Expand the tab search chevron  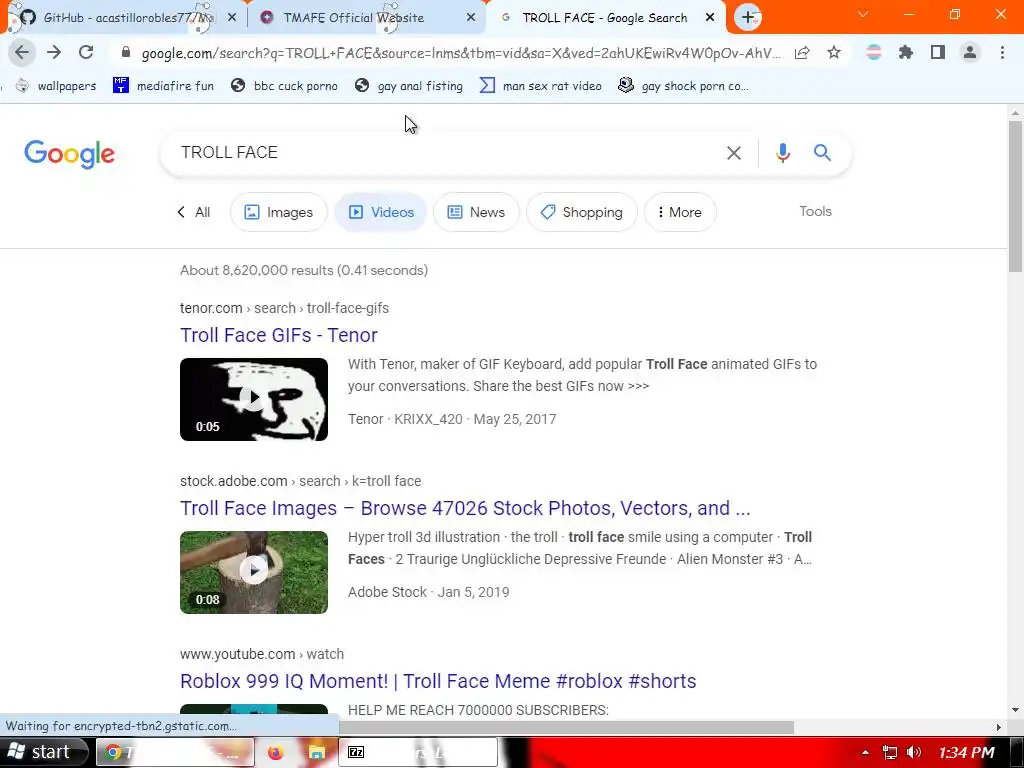(x=863, y=14)
